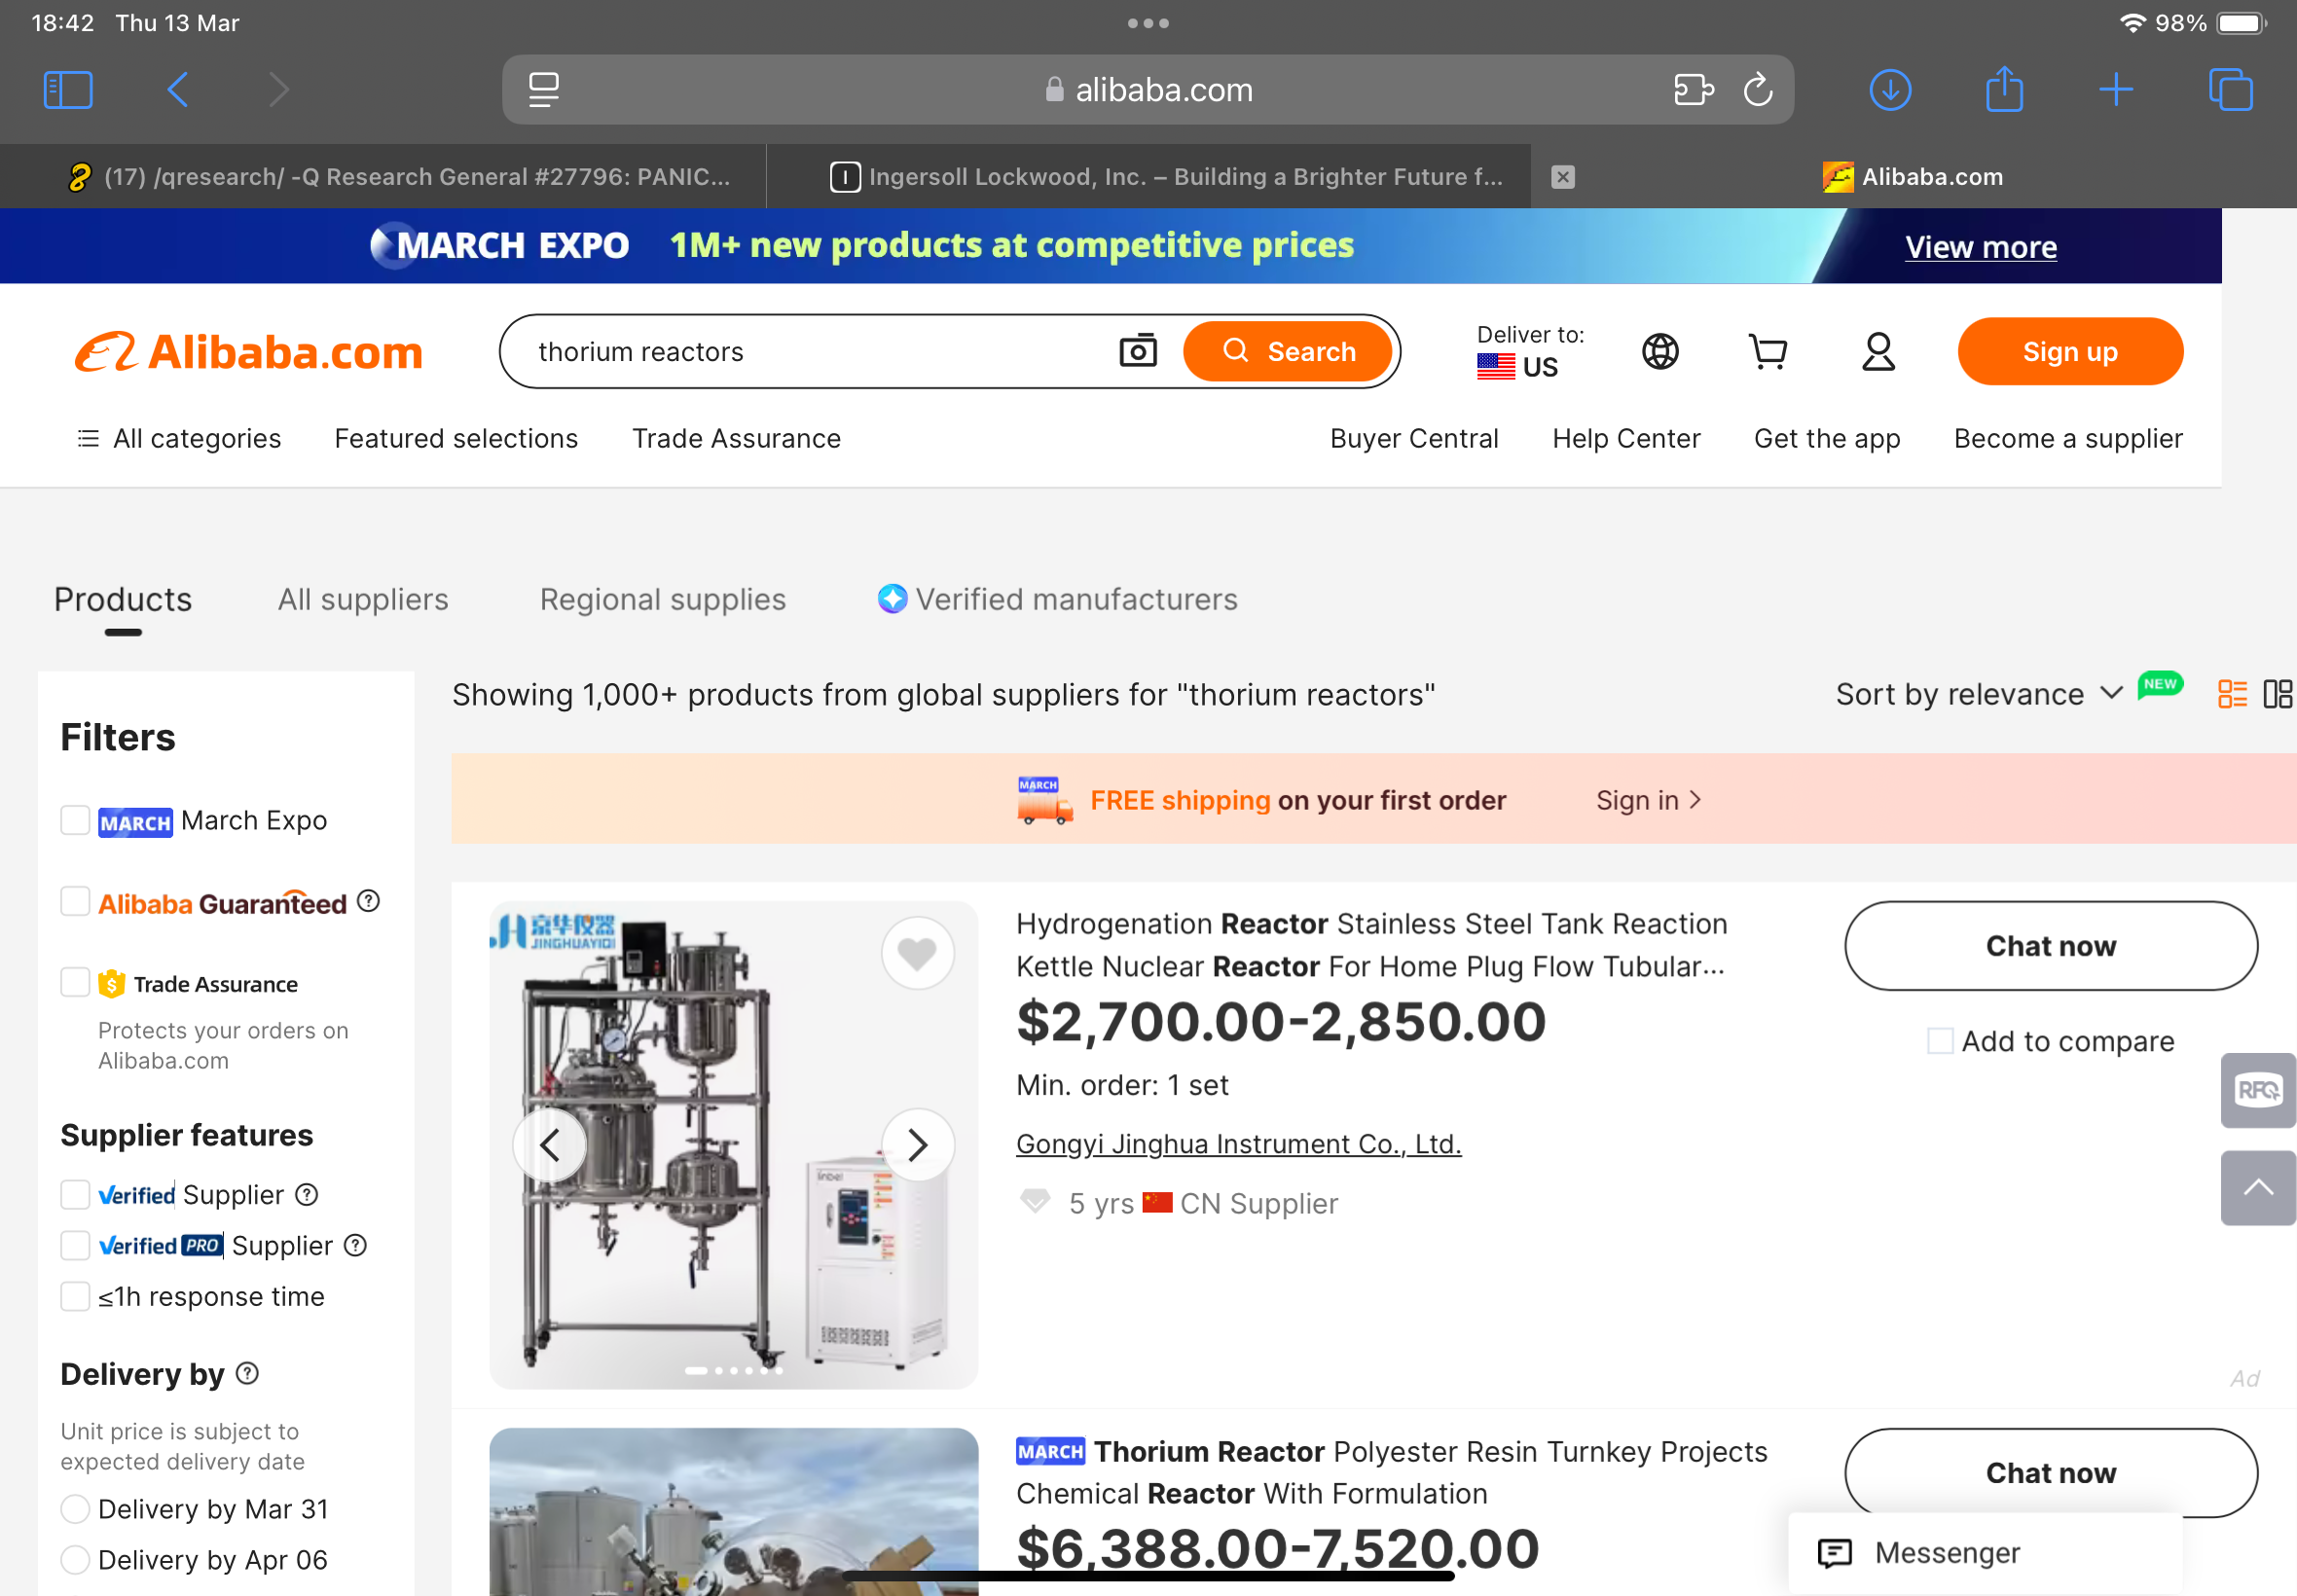
Task: Open Trade Assurance menu item
Action: (736, 438)
